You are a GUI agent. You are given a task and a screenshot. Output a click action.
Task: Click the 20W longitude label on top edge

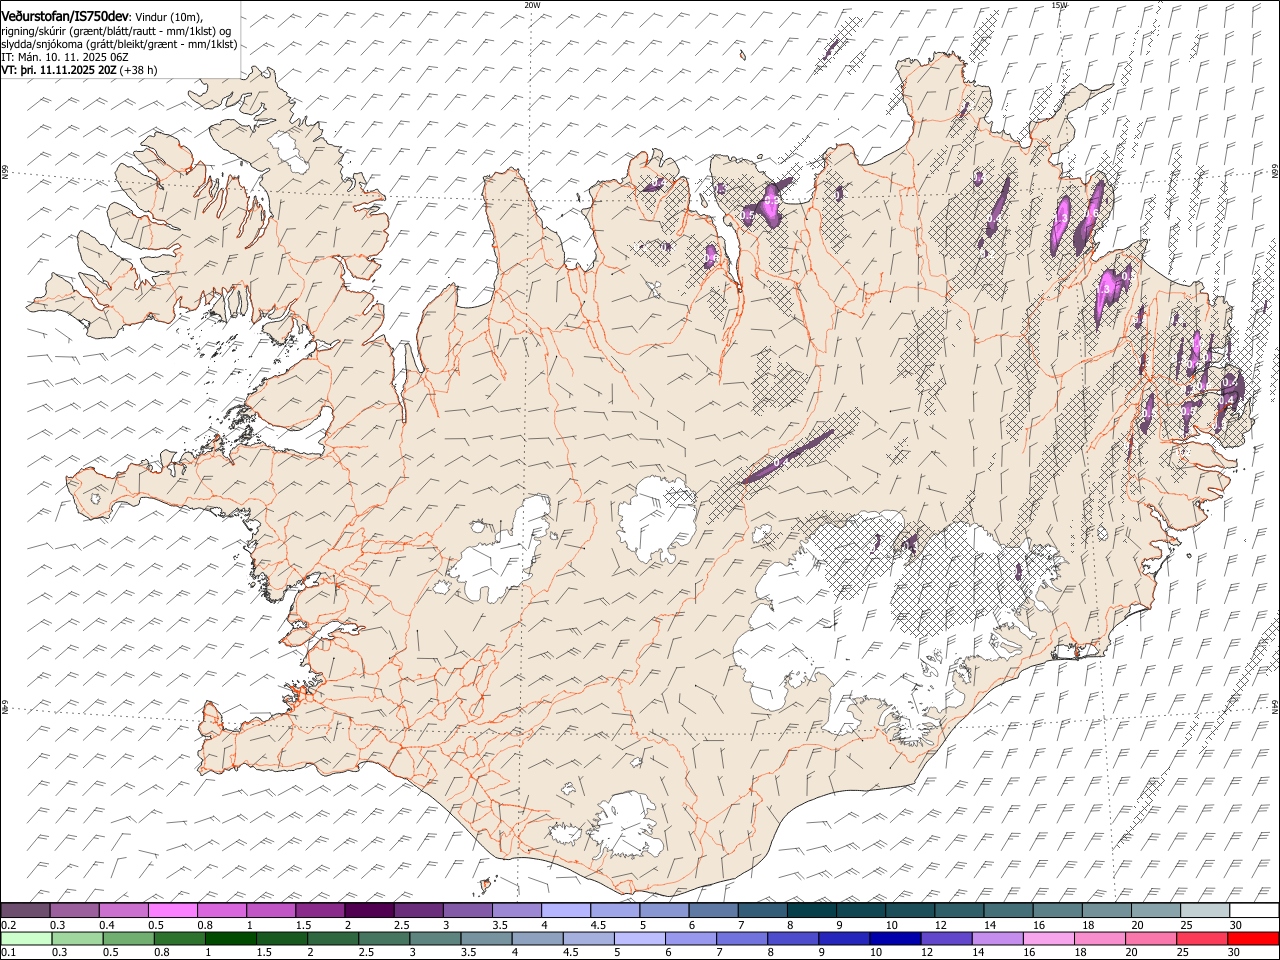click(x=532, y=5)
